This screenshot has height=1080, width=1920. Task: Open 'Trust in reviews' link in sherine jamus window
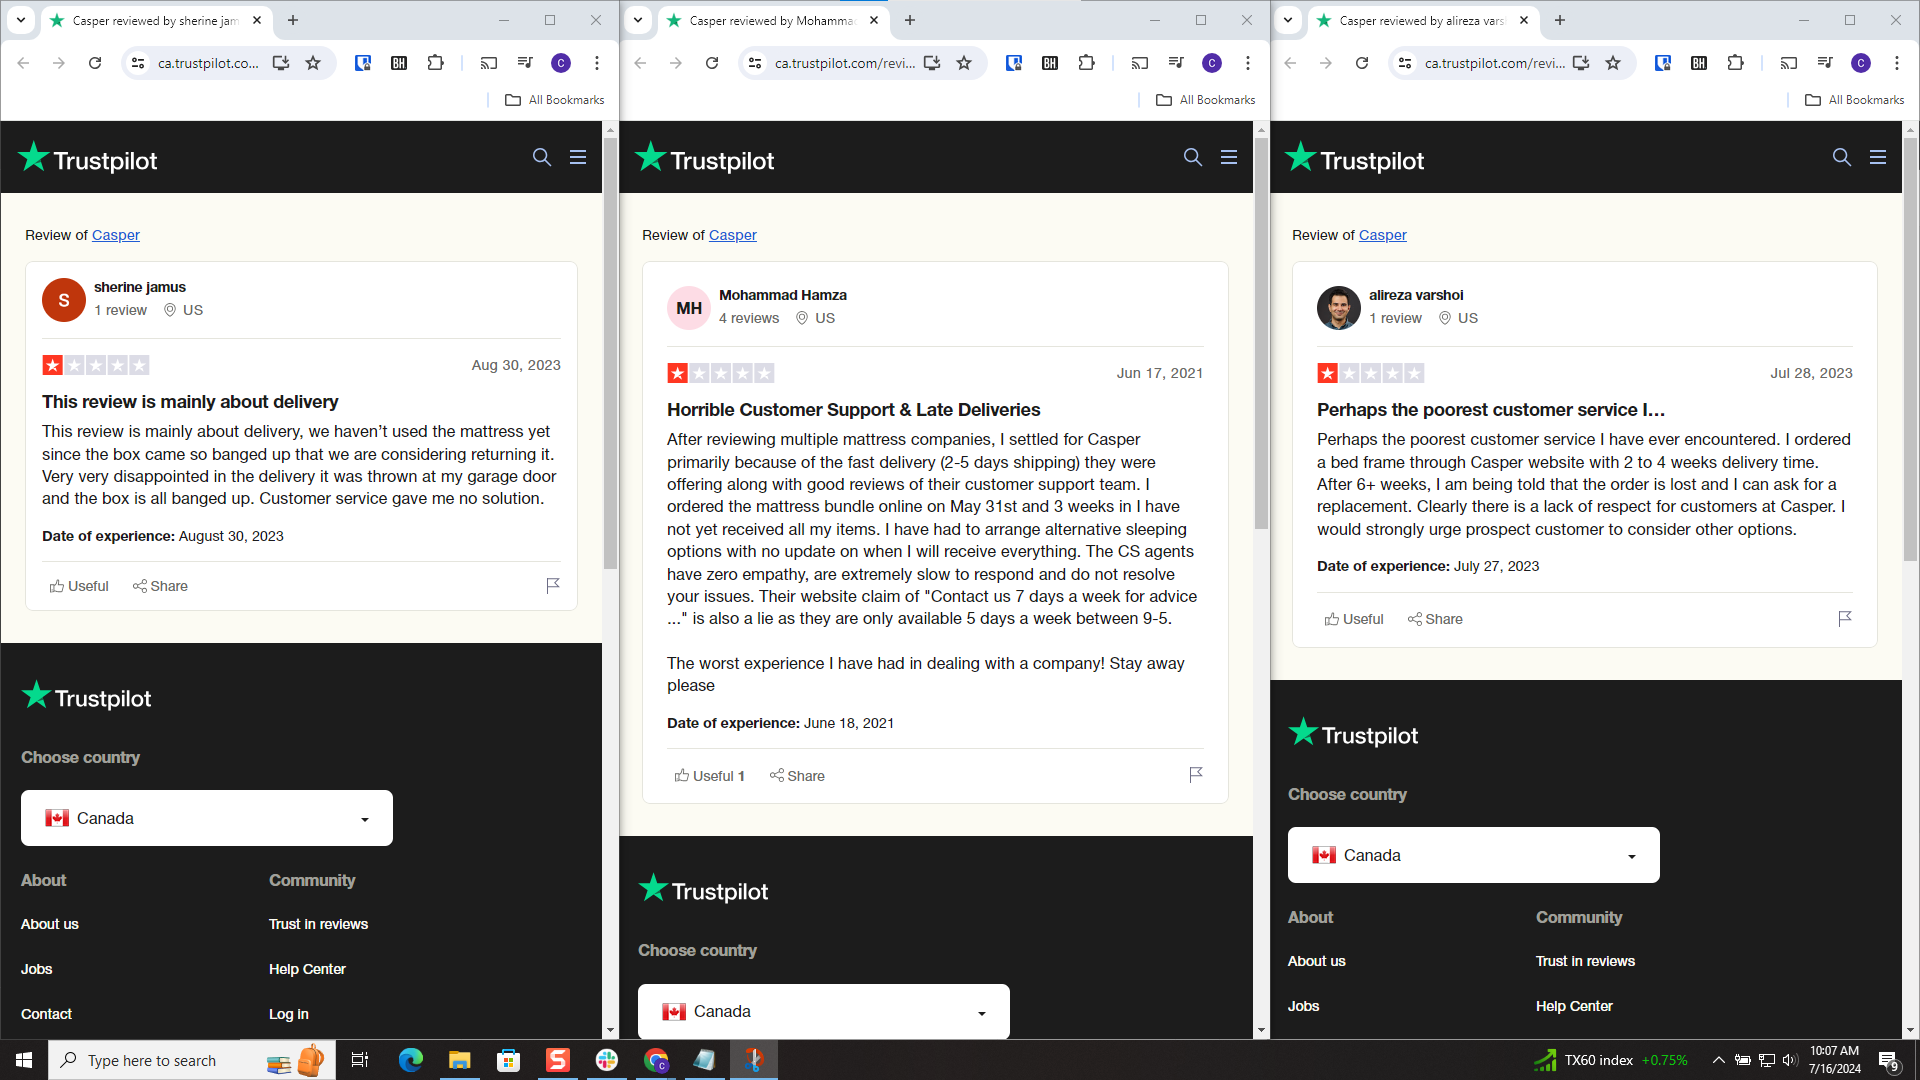pos(318,924)
